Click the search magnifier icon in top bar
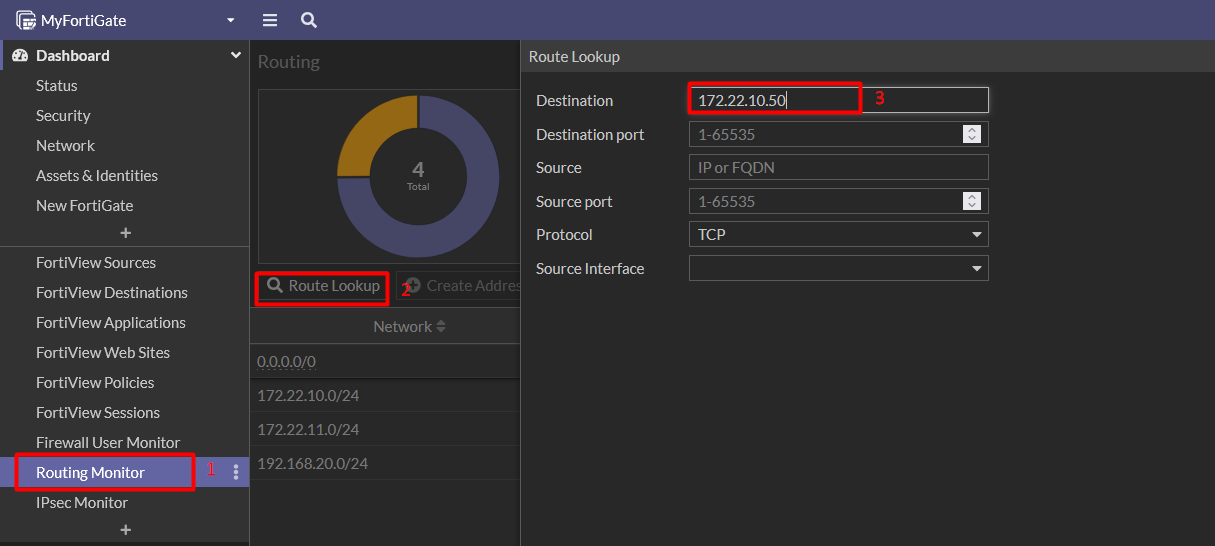The width and height of the screenshot is (1215, 546). [309, 20]
